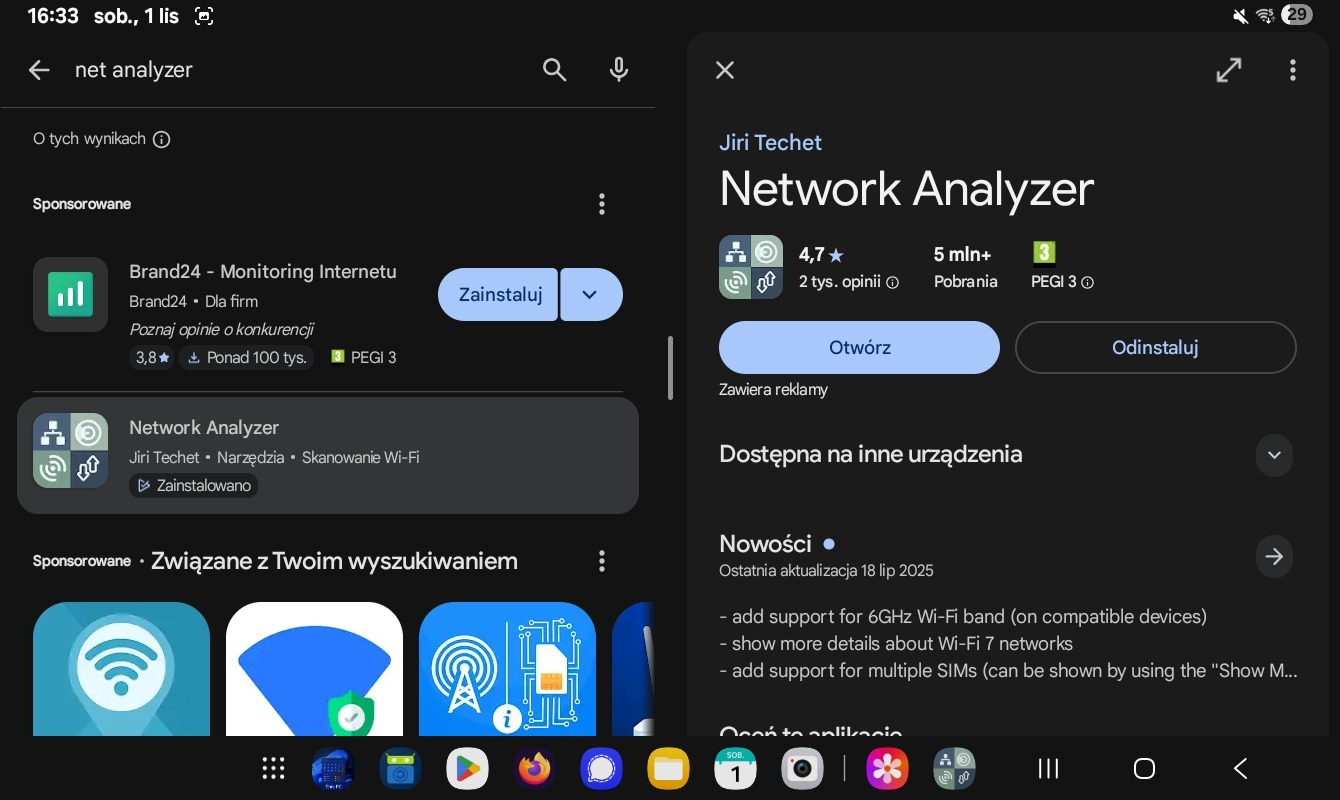The image size is (1340, 800).
Task: Open the app drawer grid icon
Action: point(273,768)
